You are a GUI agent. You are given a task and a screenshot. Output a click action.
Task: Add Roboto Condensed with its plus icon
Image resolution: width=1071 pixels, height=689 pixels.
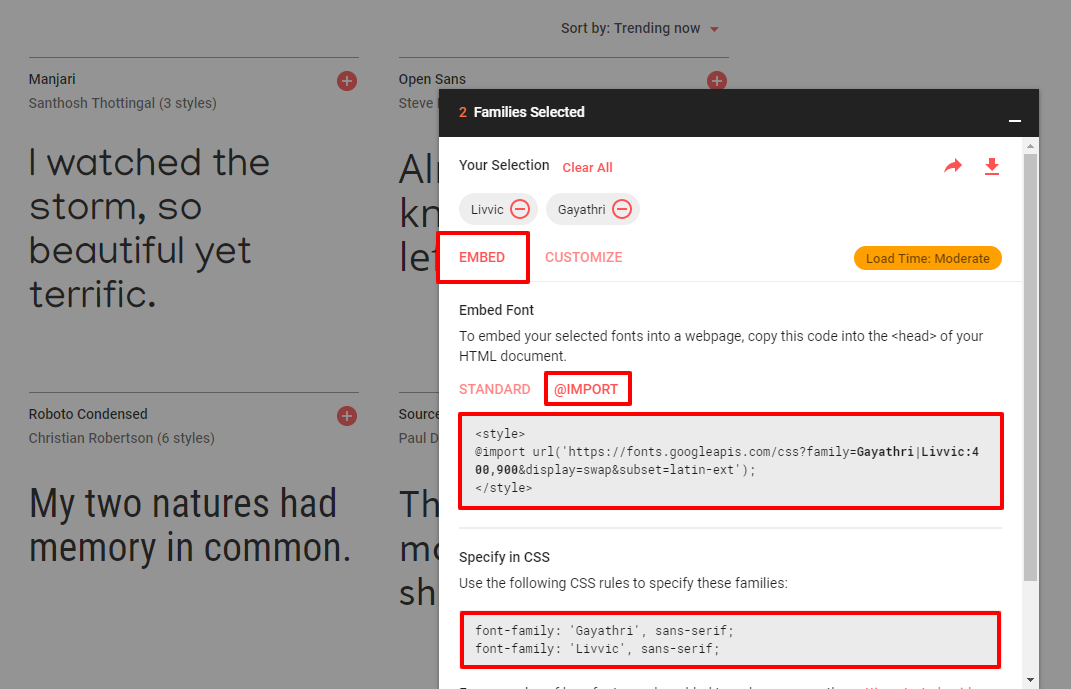(x=347, y=416)
